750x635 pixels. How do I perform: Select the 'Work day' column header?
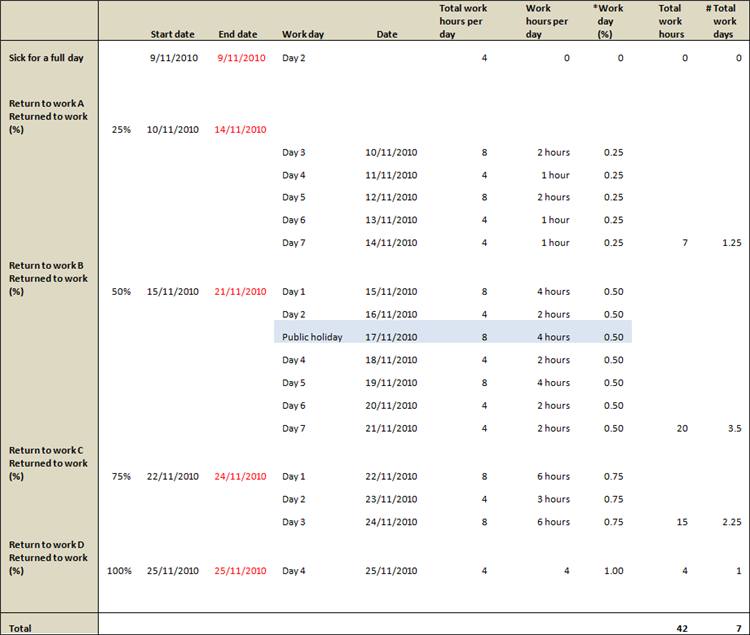303,34
